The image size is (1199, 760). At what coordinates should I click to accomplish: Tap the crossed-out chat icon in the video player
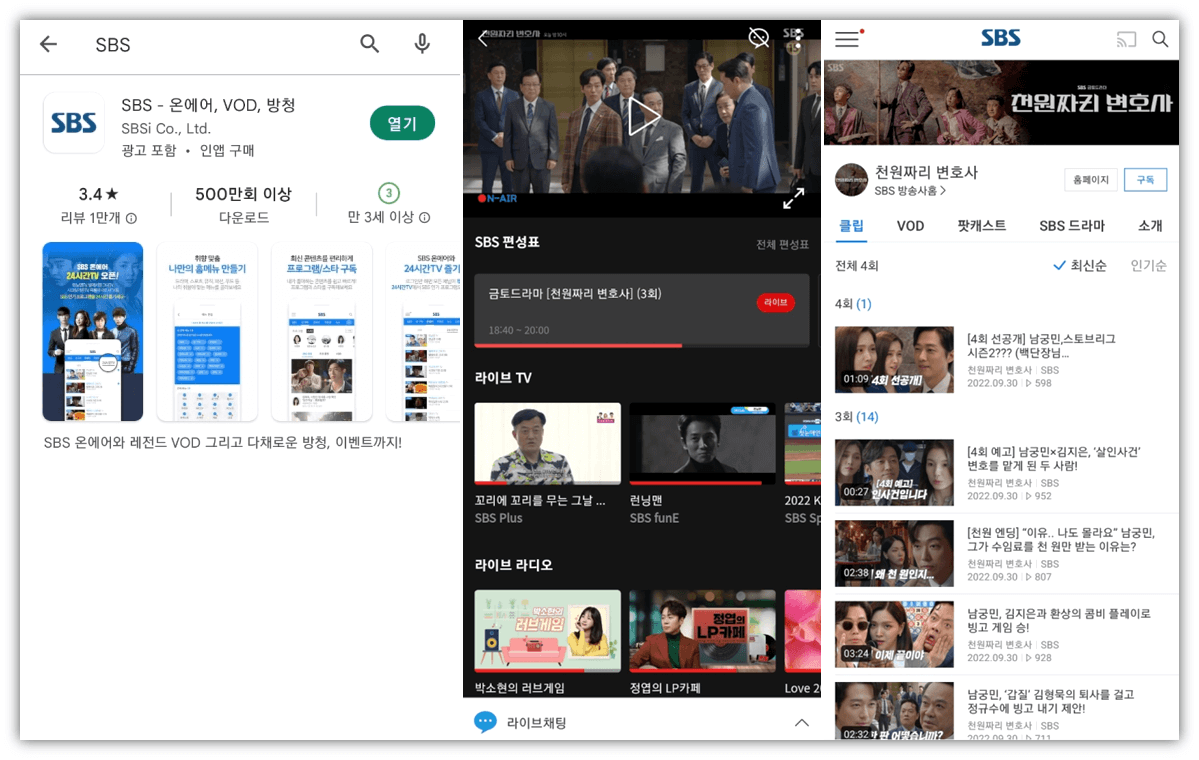pos(759,38)
